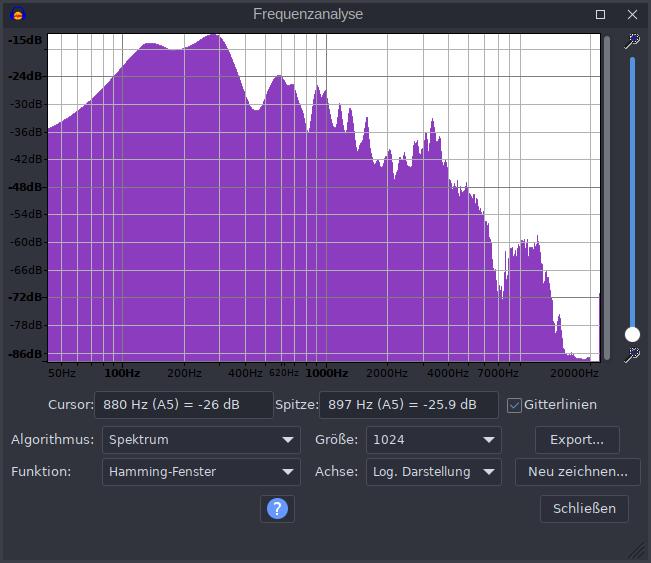Open the Größe 1024 dropdown
This screenshot has height=563, width=651.
(434, 440)
